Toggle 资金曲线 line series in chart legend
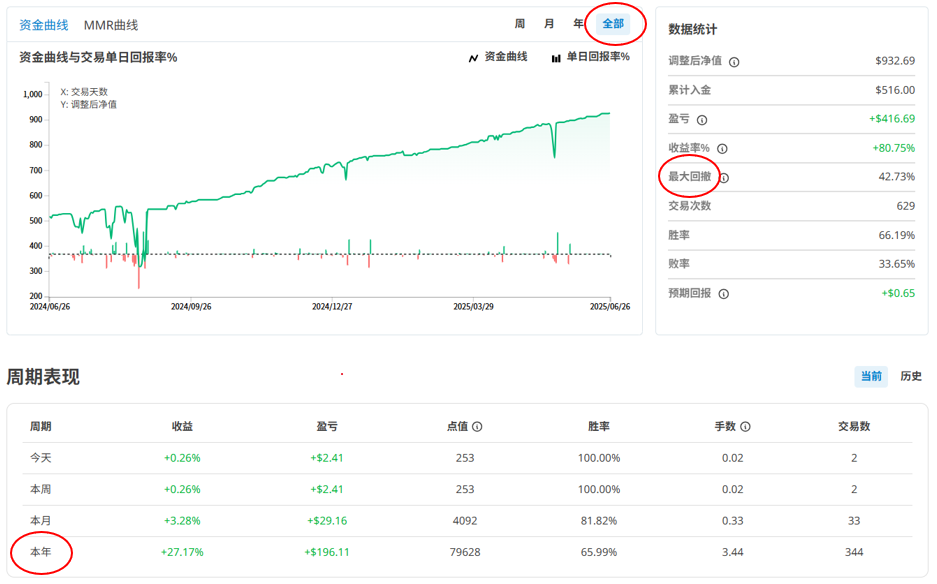Viewport: 937px width, 584px height. click(497, 58)
